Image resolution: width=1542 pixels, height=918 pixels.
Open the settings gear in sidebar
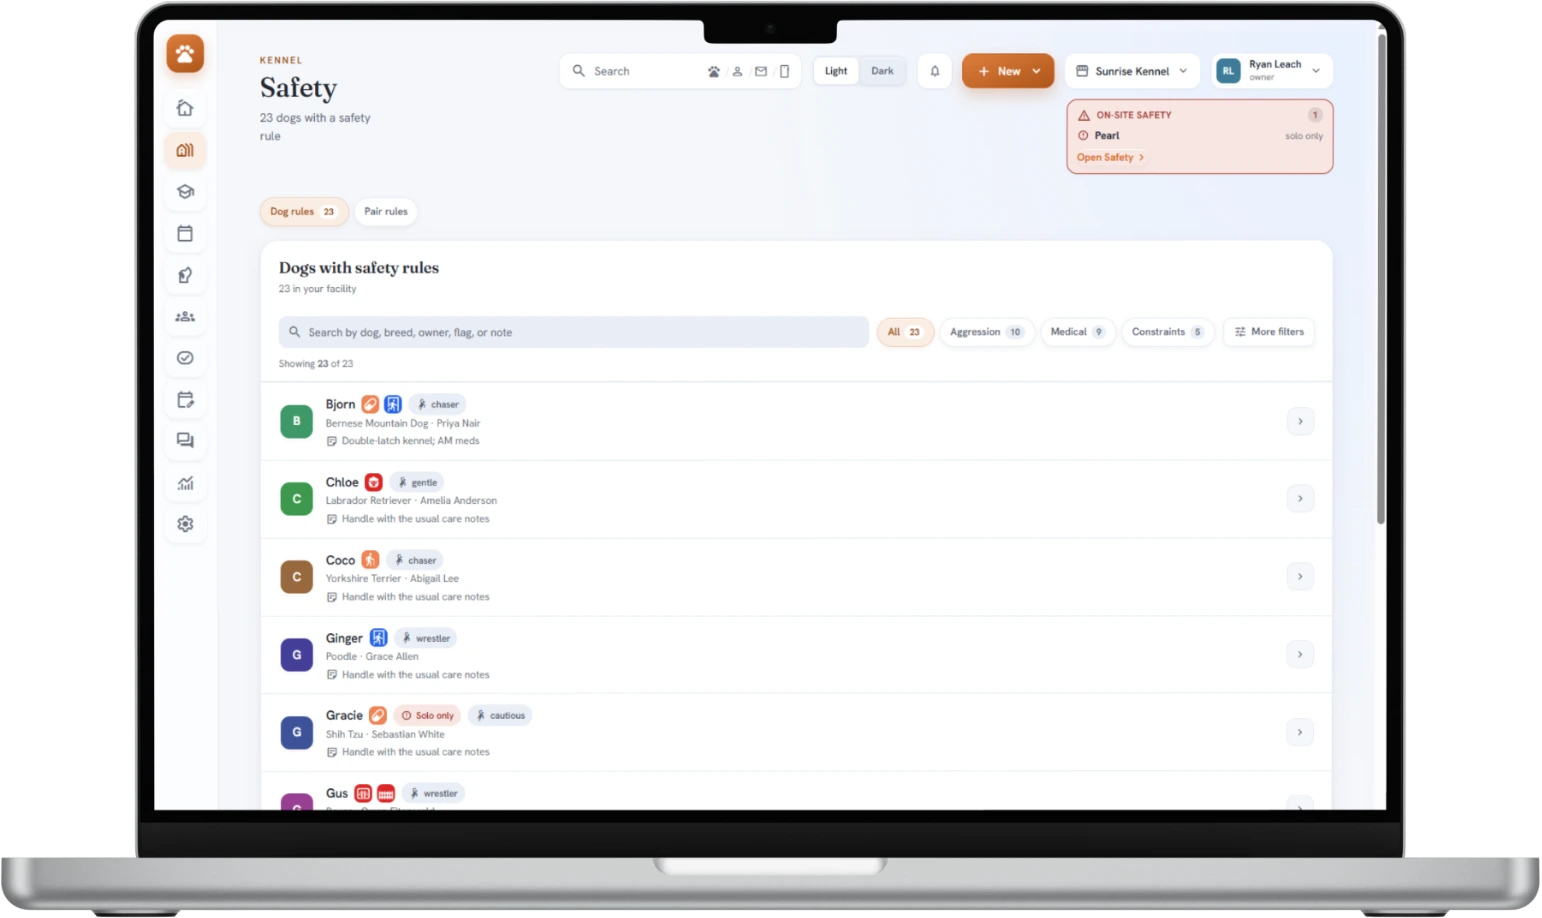tap(185, 524)
